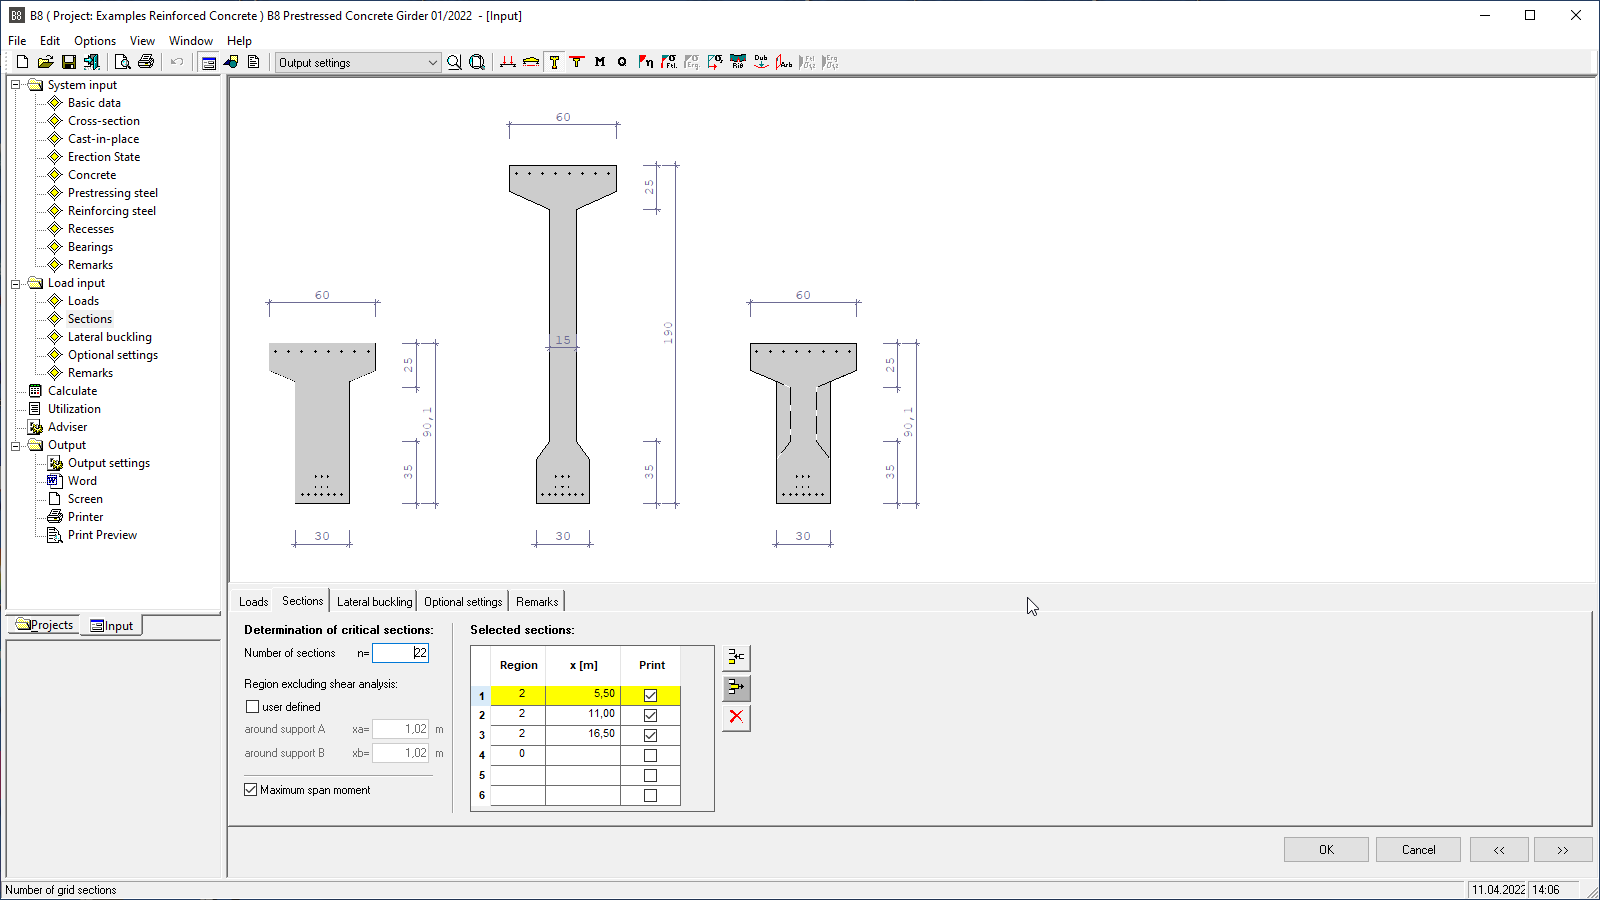
Task: Check the Print checkbox in row 5
Action: [x=650, y=775]
